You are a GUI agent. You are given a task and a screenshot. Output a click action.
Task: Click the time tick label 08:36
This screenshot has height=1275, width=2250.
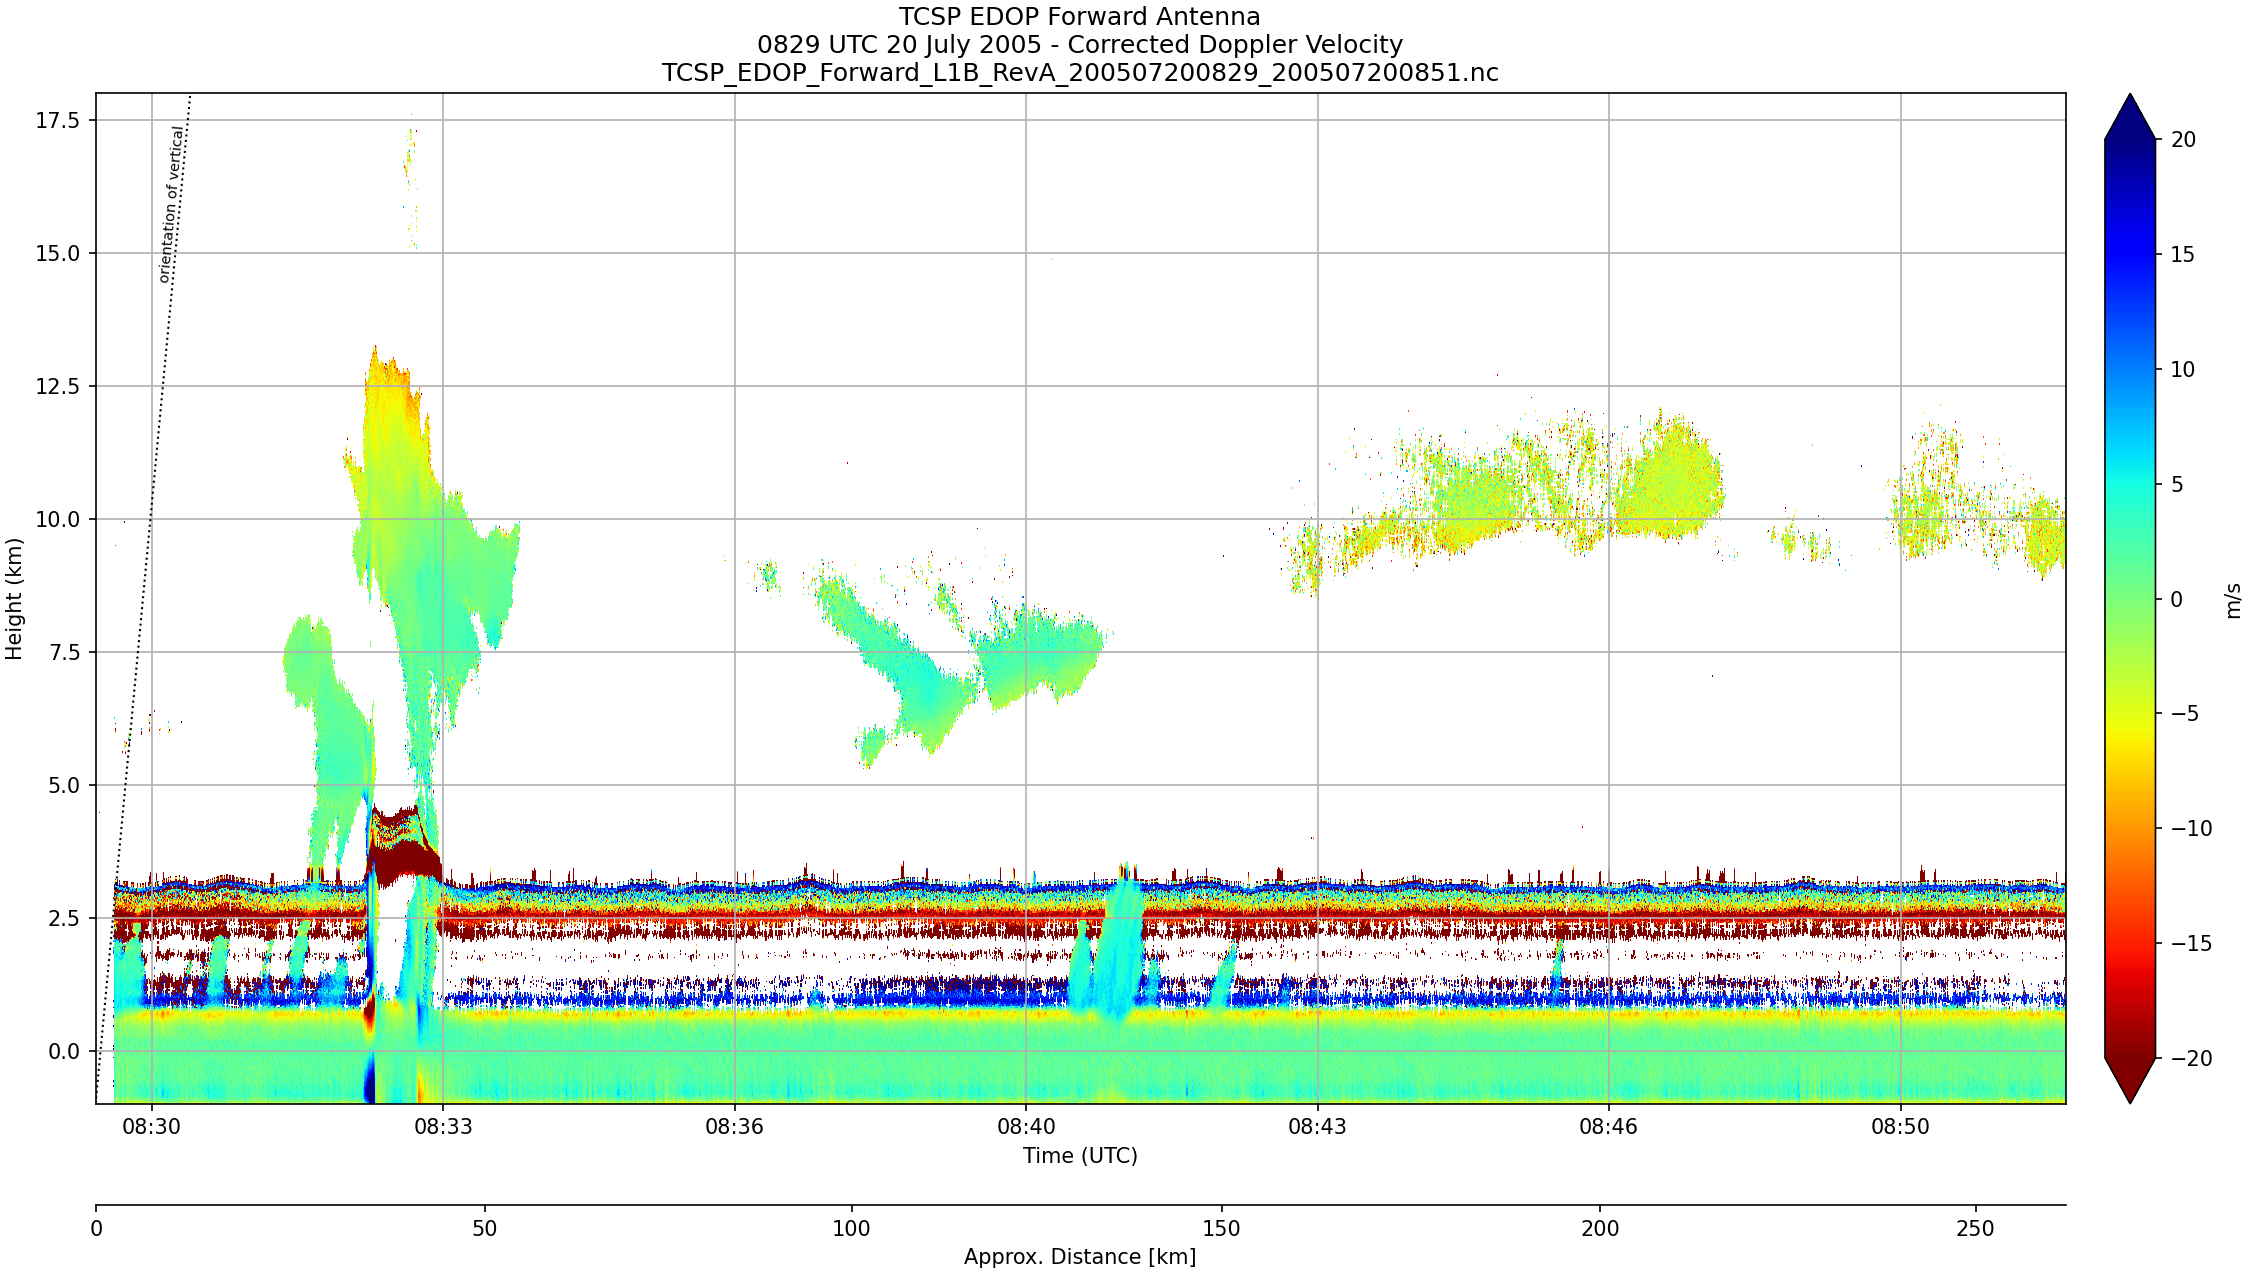pos(734,1127)
